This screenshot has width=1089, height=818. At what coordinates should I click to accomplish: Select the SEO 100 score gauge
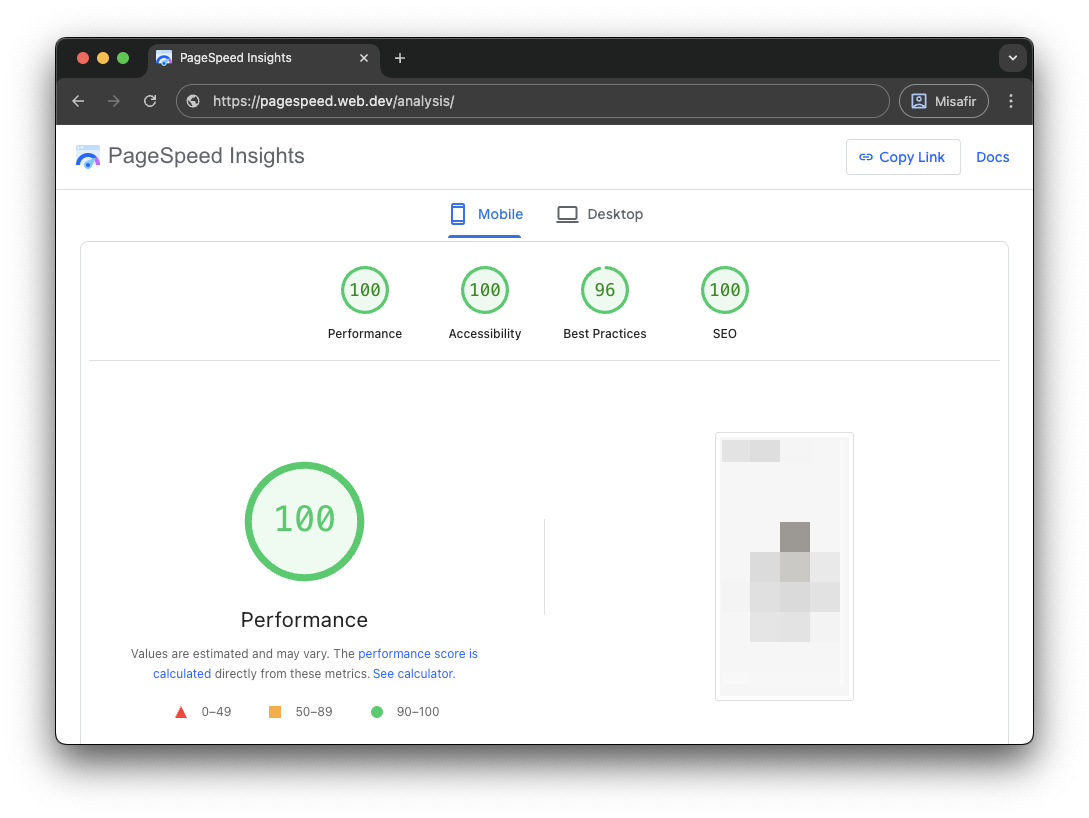[725, 290]
